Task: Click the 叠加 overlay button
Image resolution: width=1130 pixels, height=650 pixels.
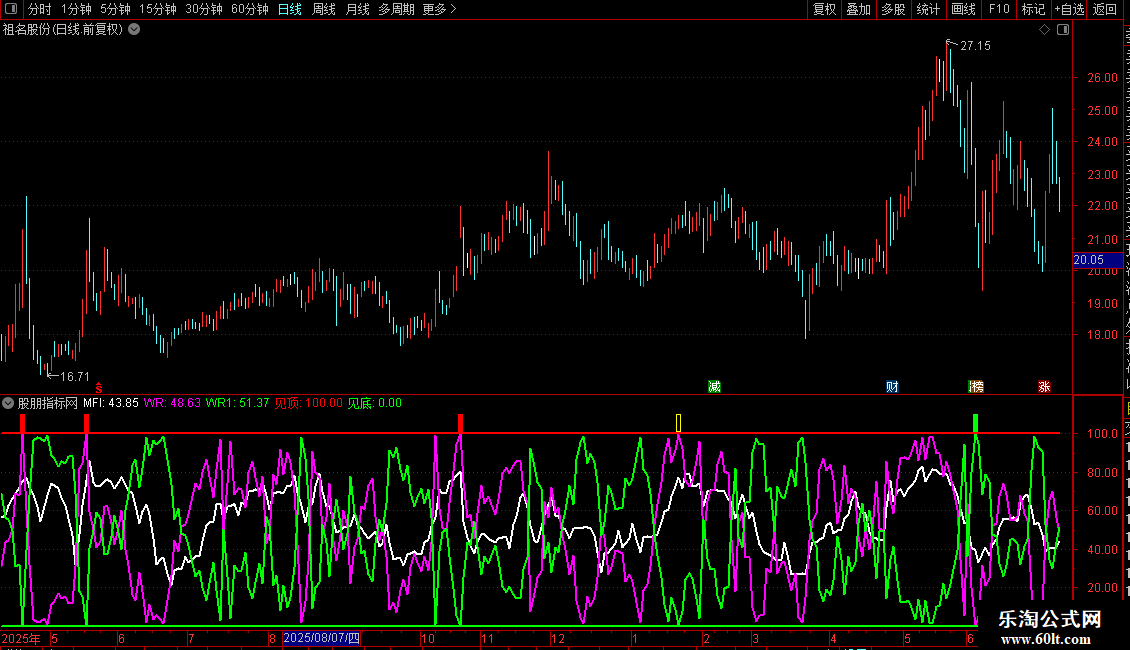Action: (x=858, y=9)
